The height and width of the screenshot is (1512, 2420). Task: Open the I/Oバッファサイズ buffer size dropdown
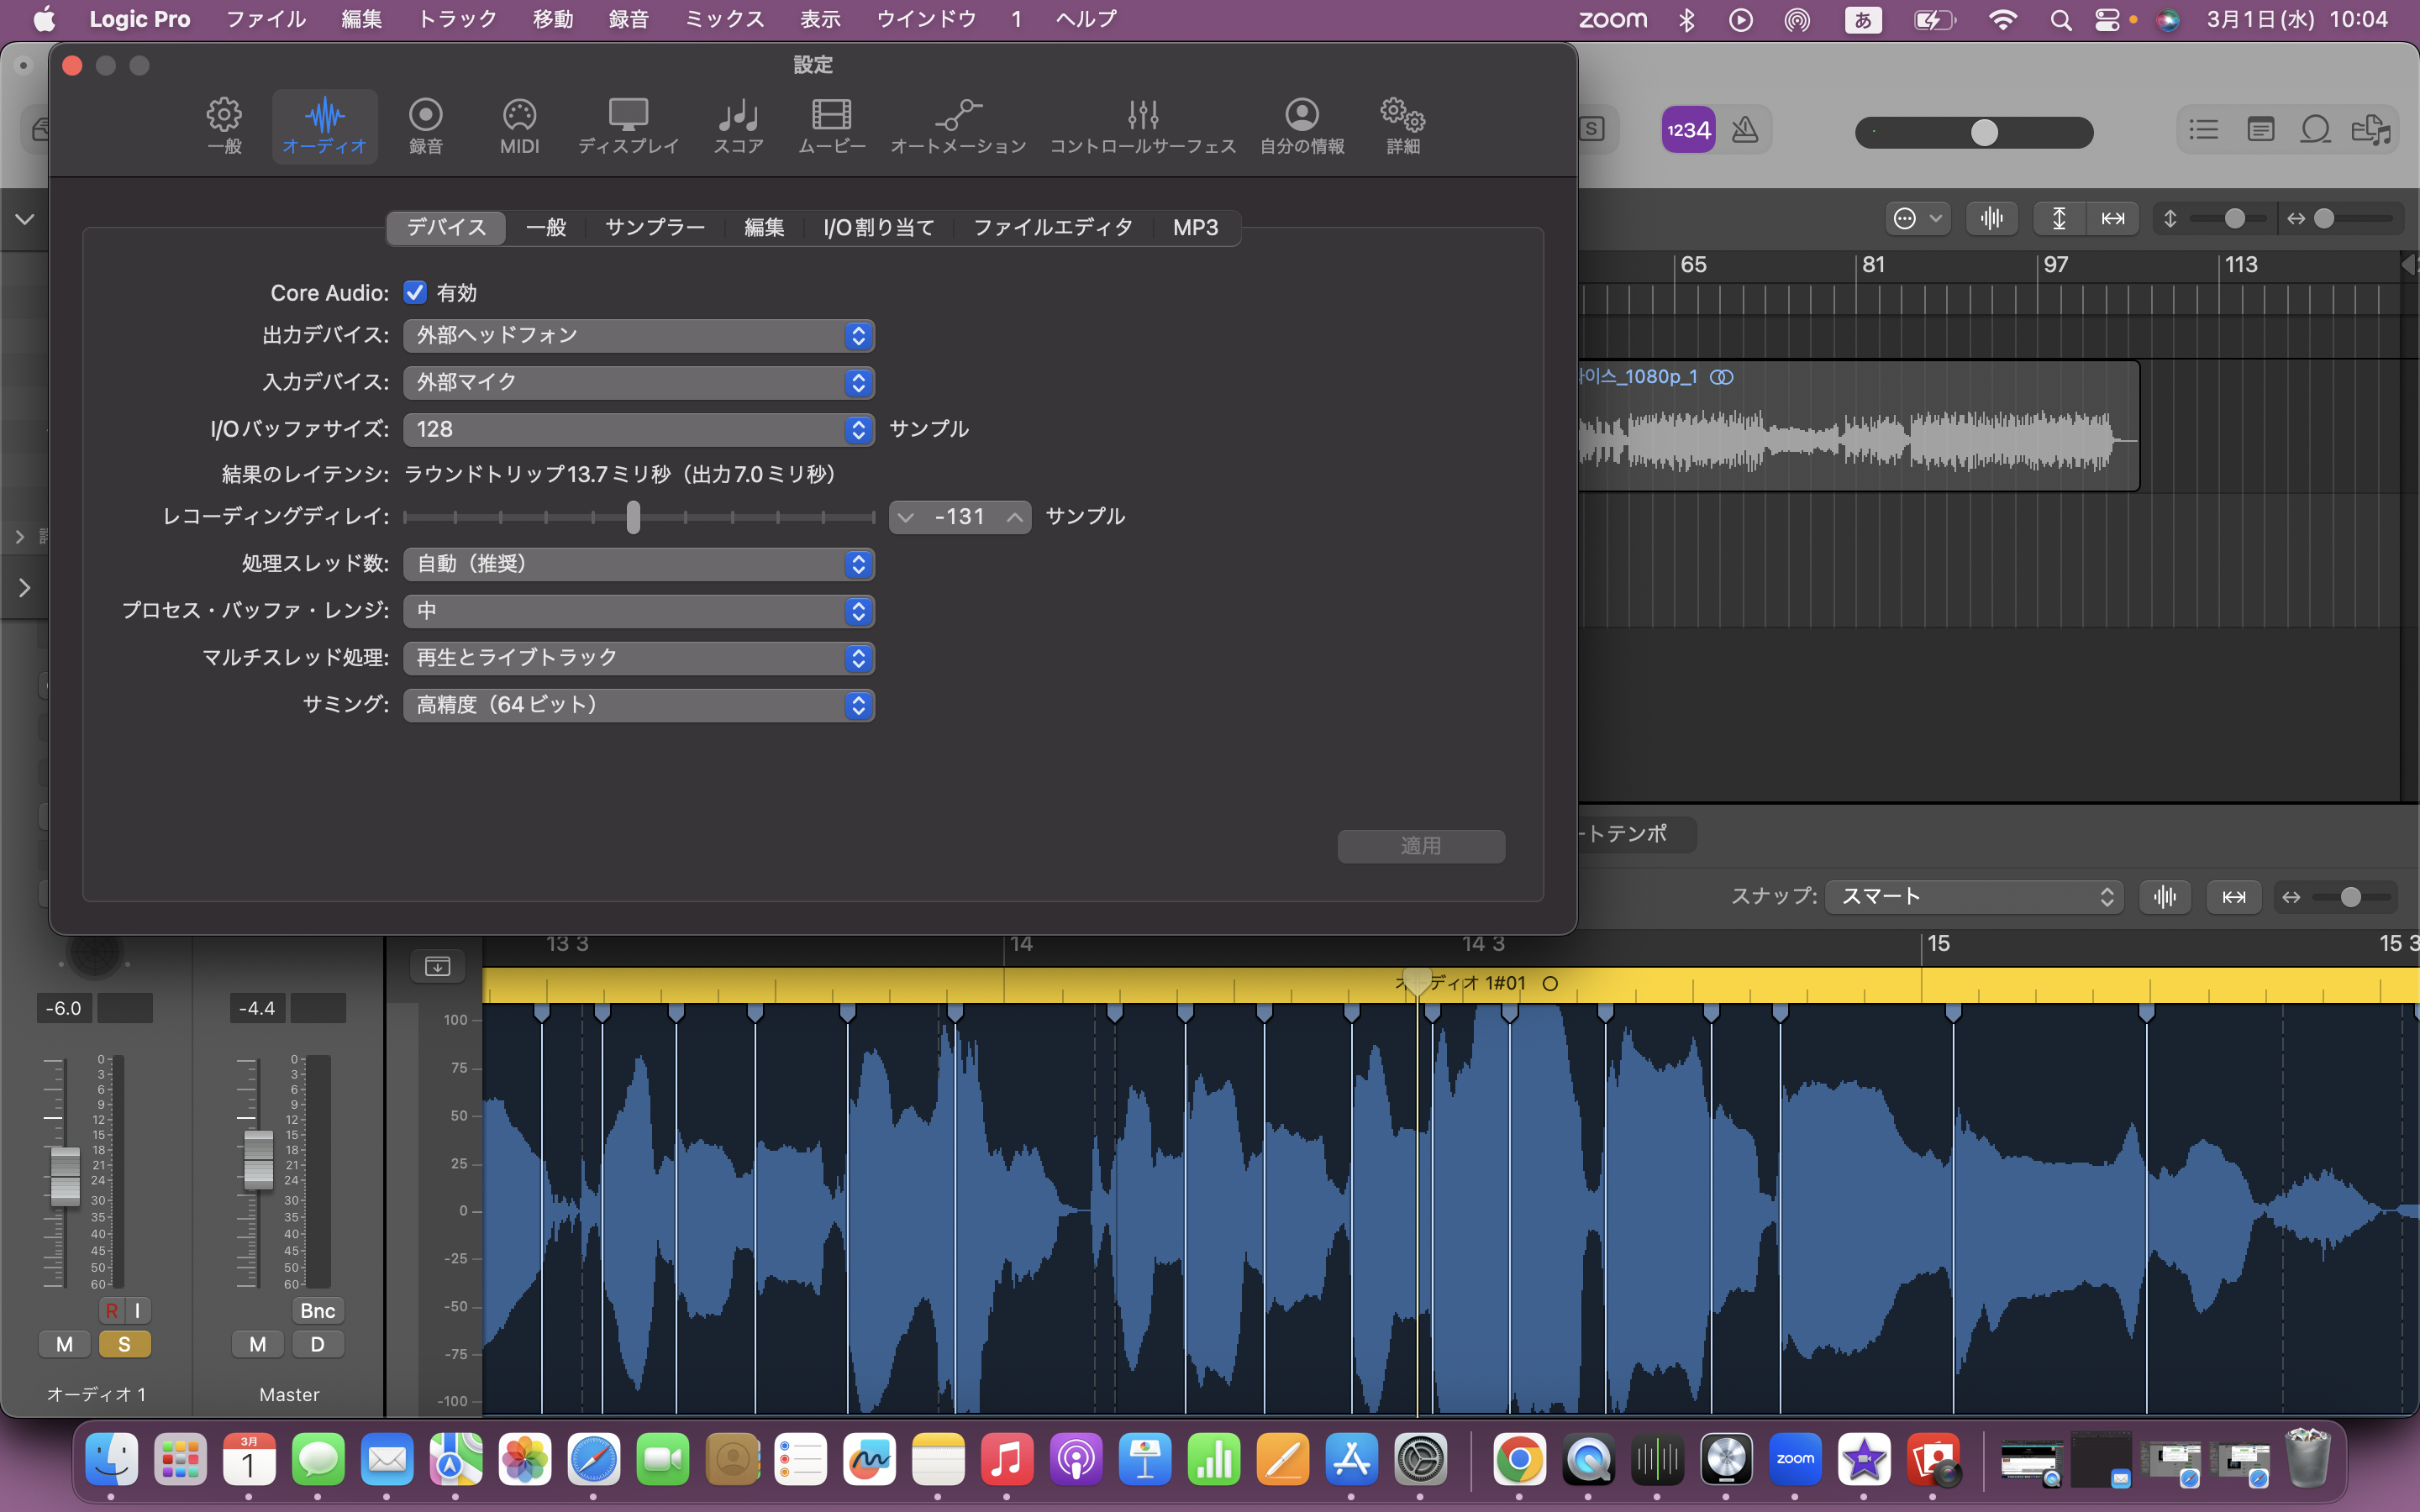coord(638,429)
